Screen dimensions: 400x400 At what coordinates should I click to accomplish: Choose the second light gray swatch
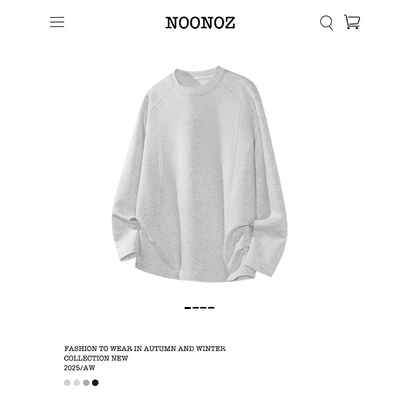click(77, 383)
